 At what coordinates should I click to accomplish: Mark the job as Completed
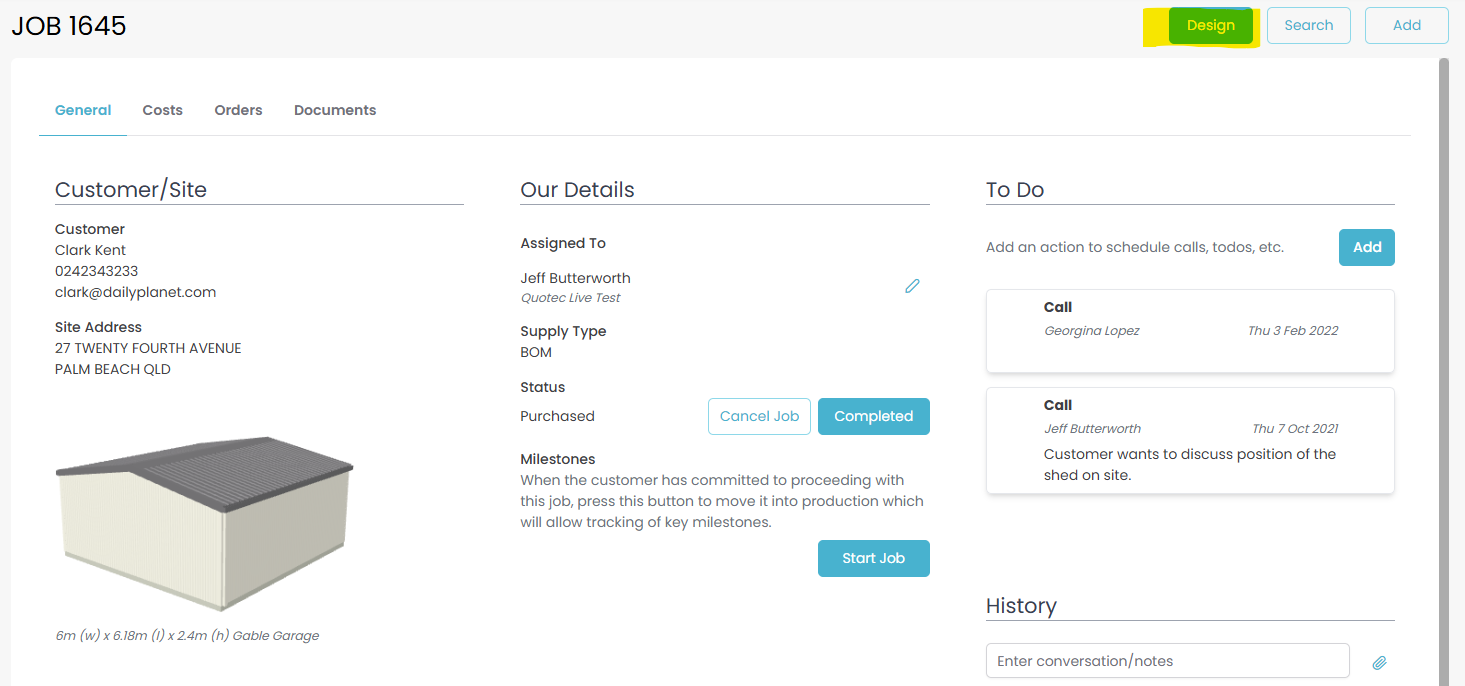coord(873,416)
